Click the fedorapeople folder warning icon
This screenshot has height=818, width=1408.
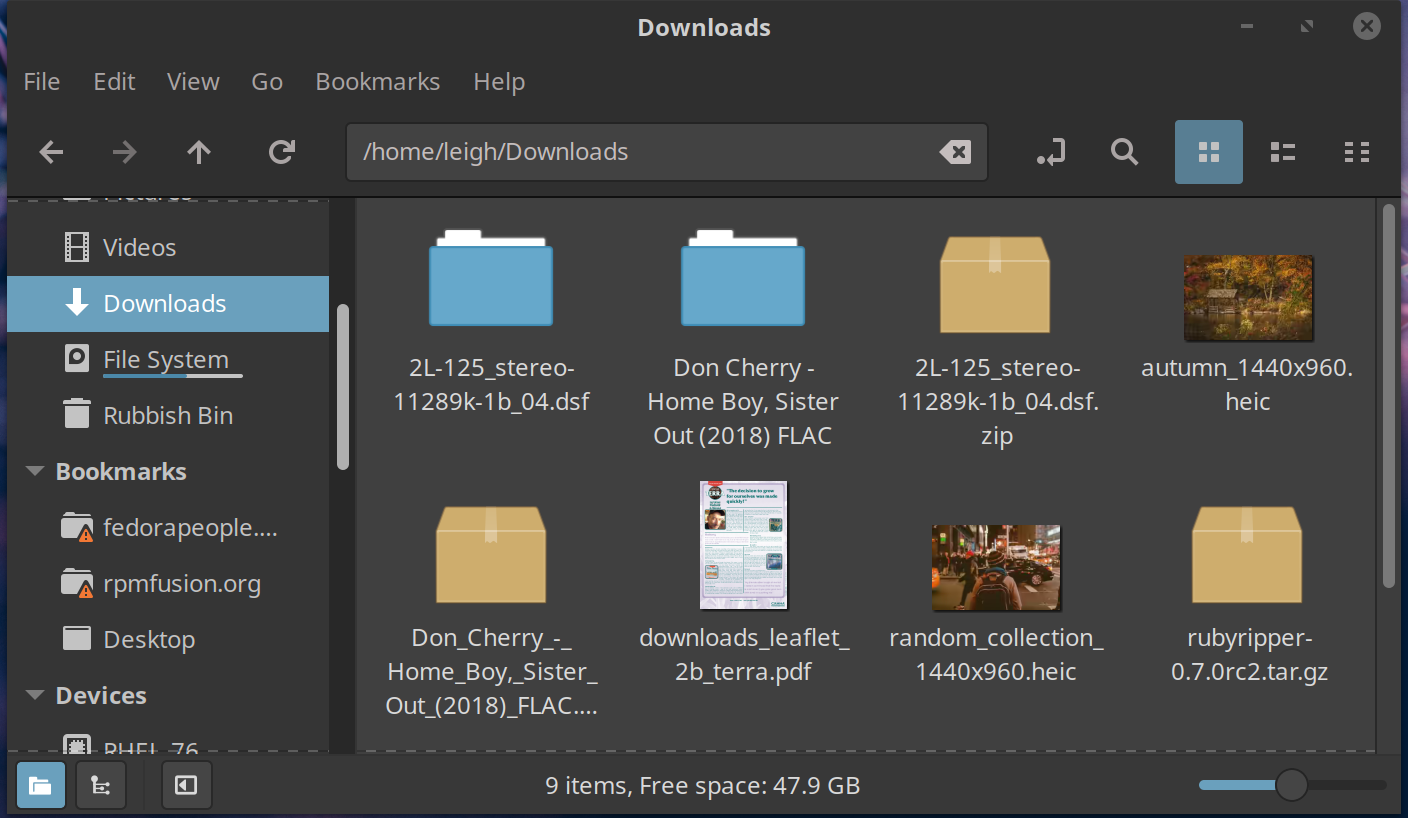[x=77, y=528]
